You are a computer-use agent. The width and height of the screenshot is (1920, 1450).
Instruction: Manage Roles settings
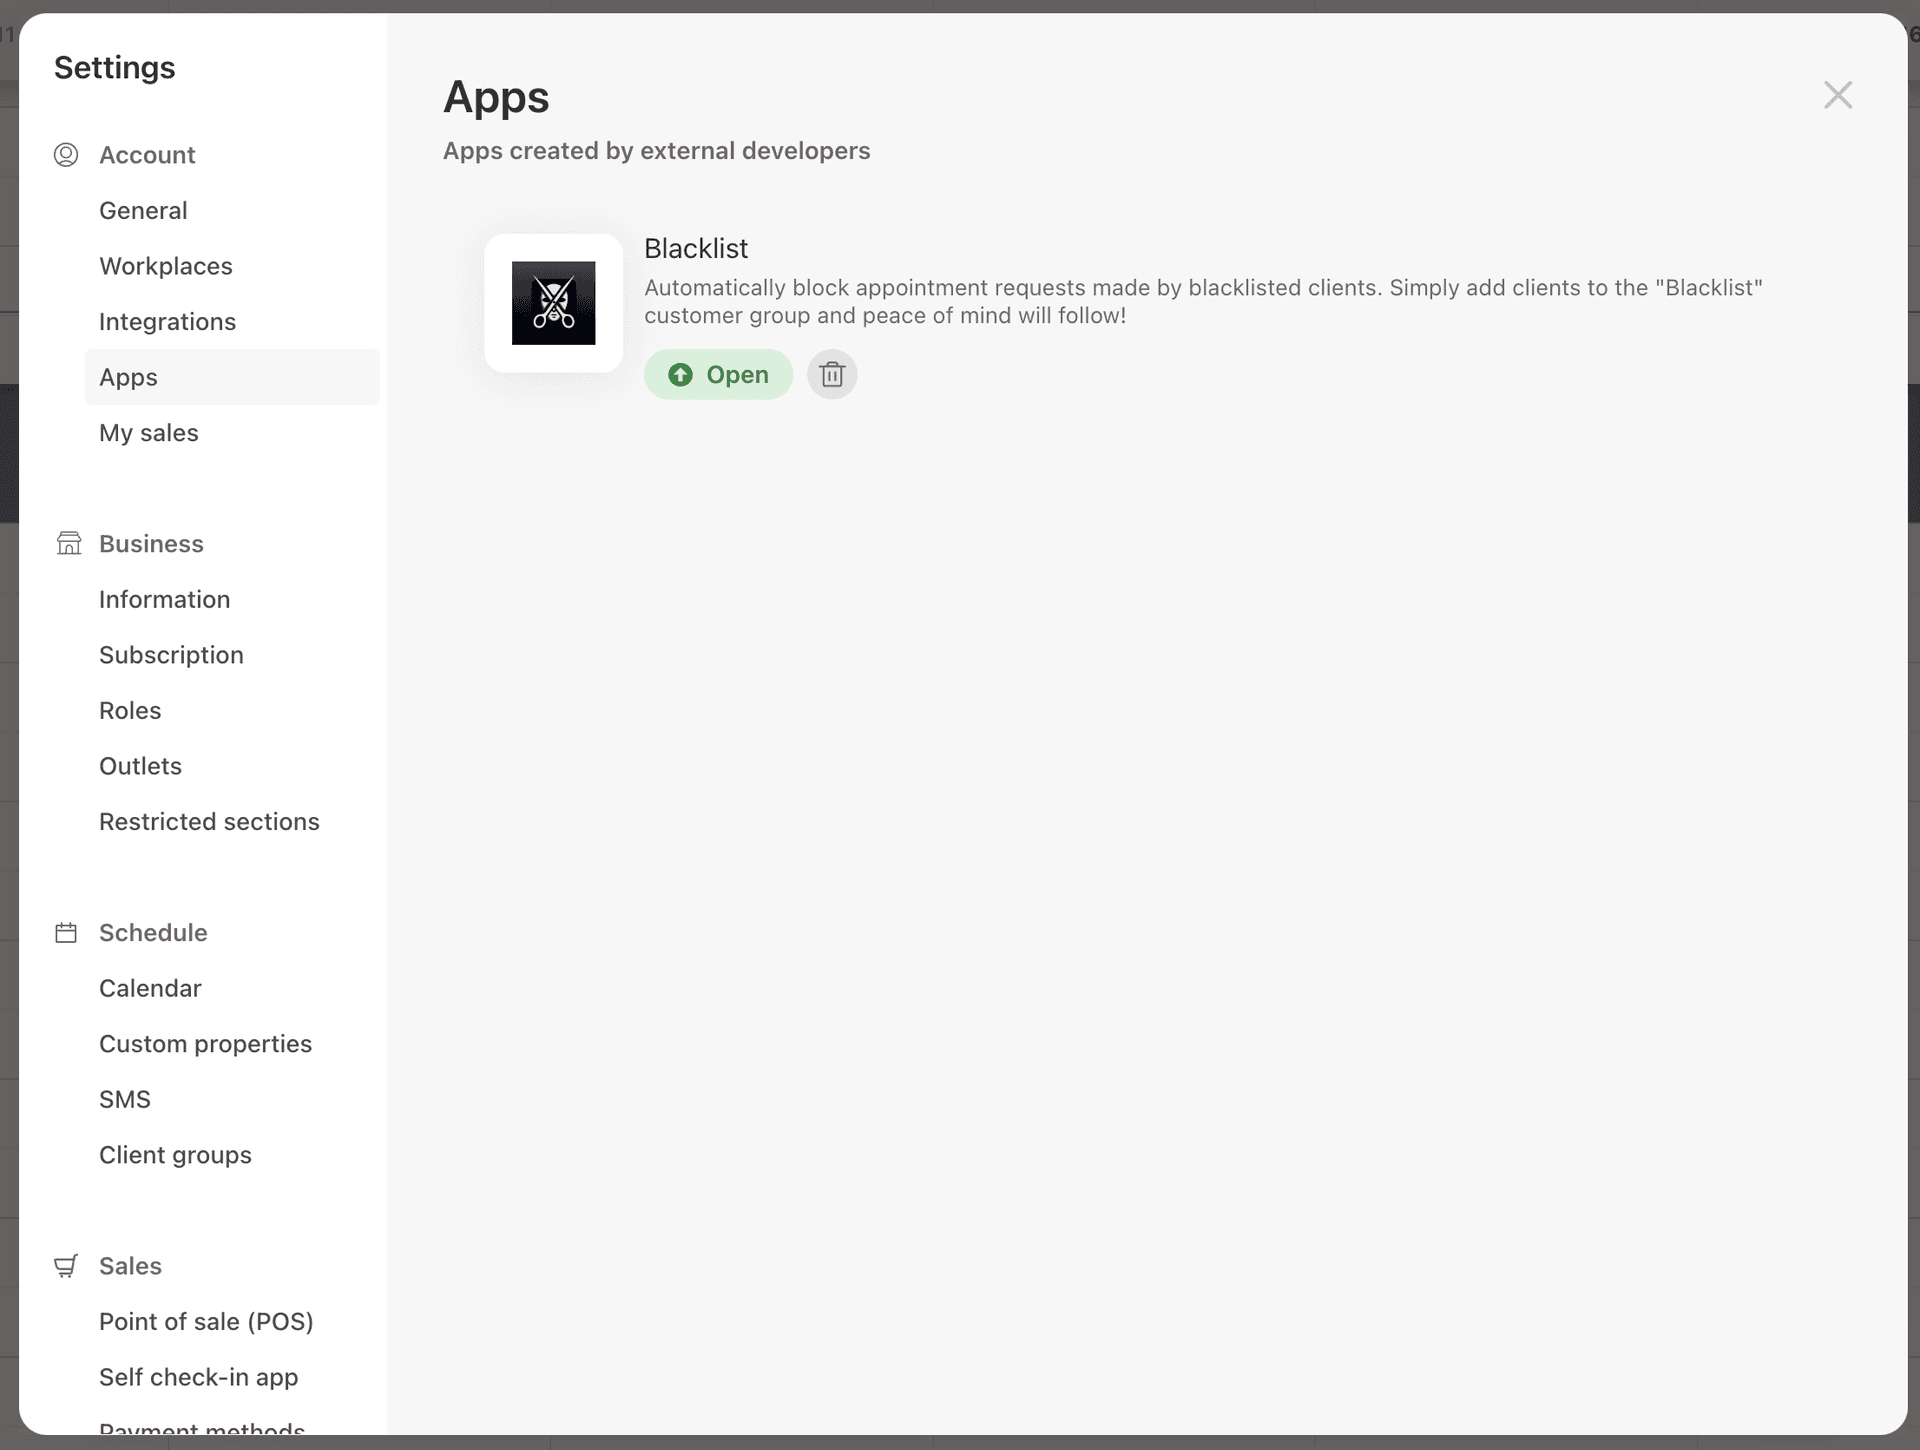tap(129, 710)
